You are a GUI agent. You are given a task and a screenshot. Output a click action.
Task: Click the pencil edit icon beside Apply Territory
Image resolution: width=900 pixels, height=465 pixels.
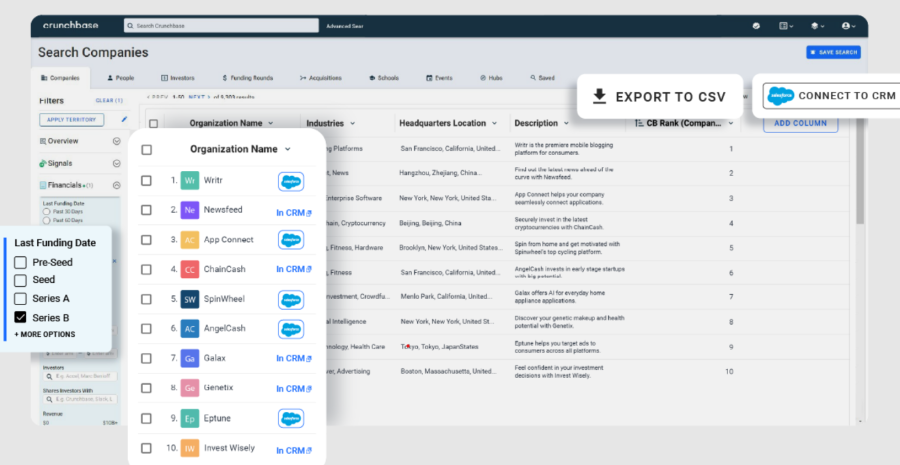[124, 120]
